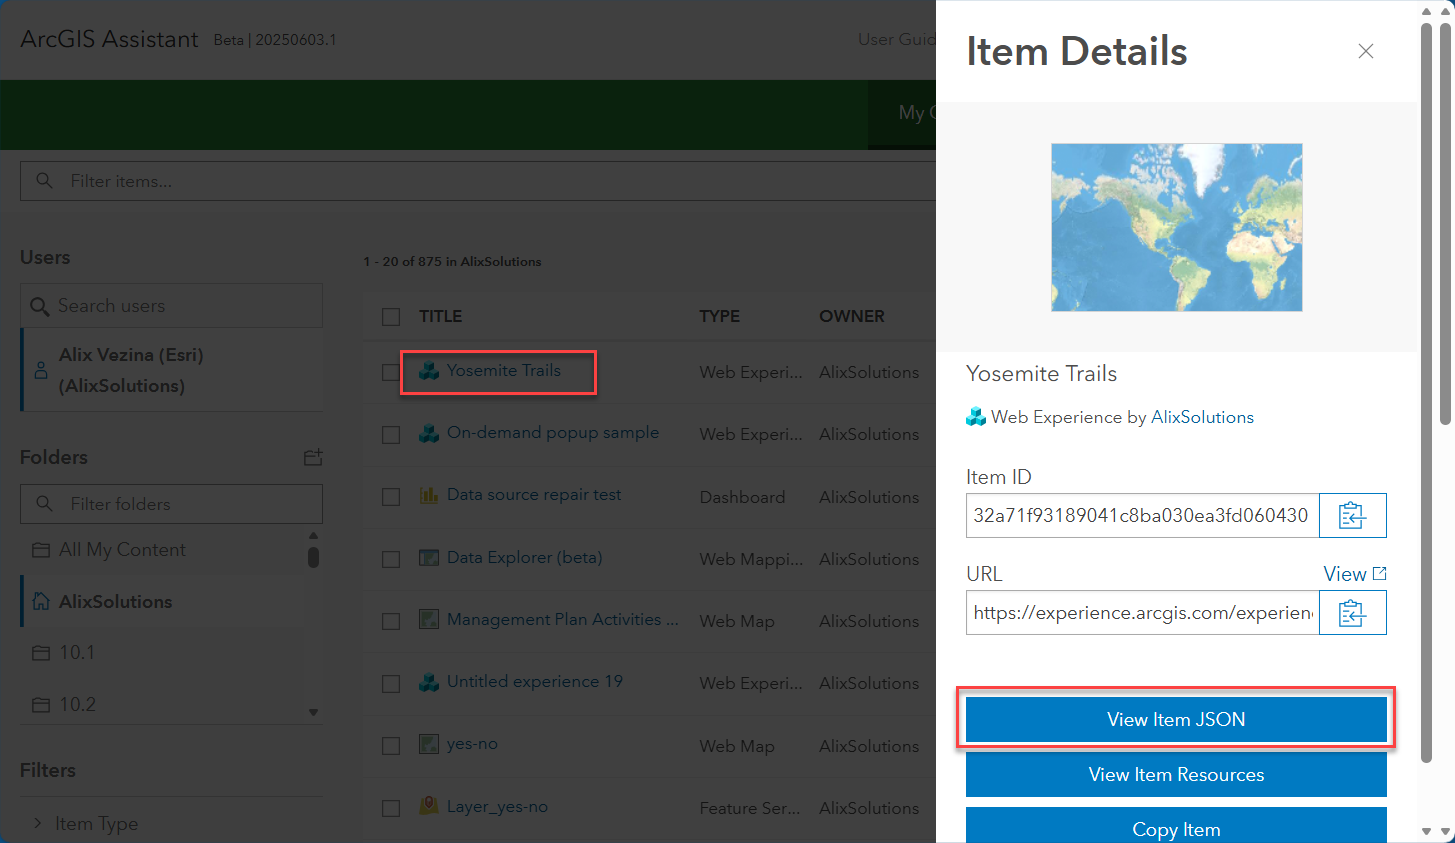Click the folder list scroll up arrow
This screenshot has height=843, width=1455.
pyautogui.click(x=313, y=535)
